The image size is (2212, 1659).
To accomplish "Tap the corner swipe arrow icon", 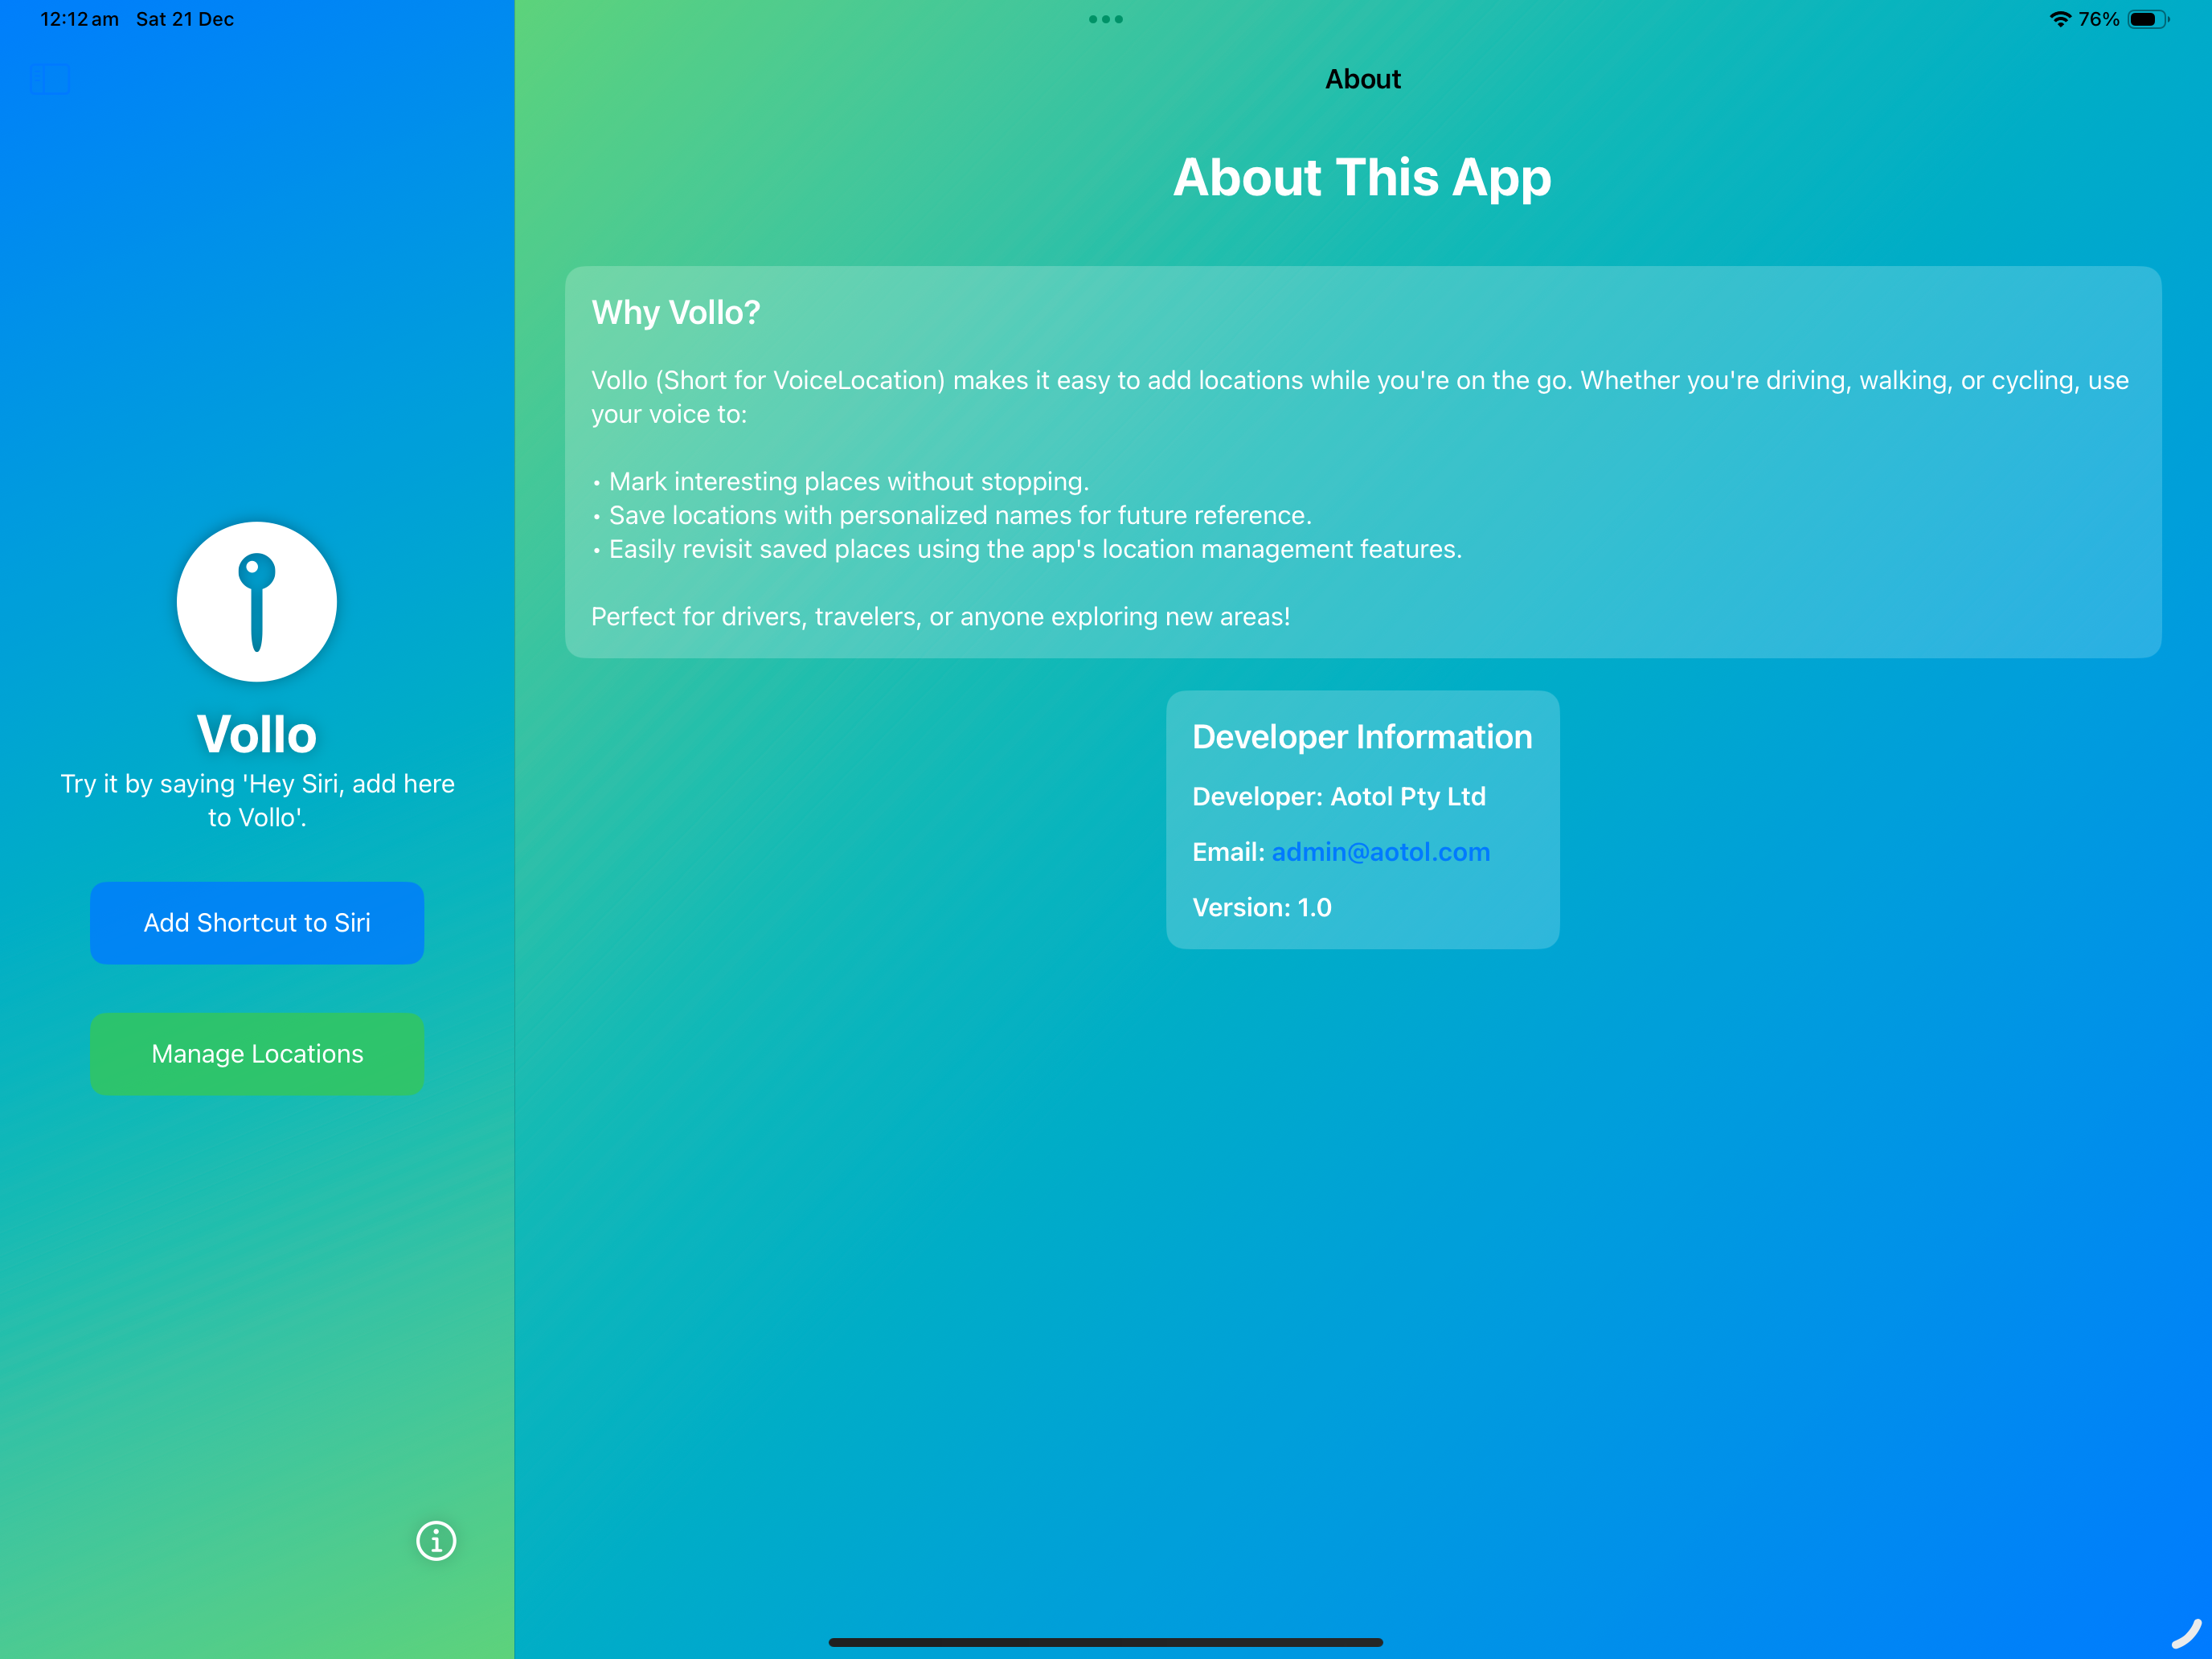I will [2186, 1634].
